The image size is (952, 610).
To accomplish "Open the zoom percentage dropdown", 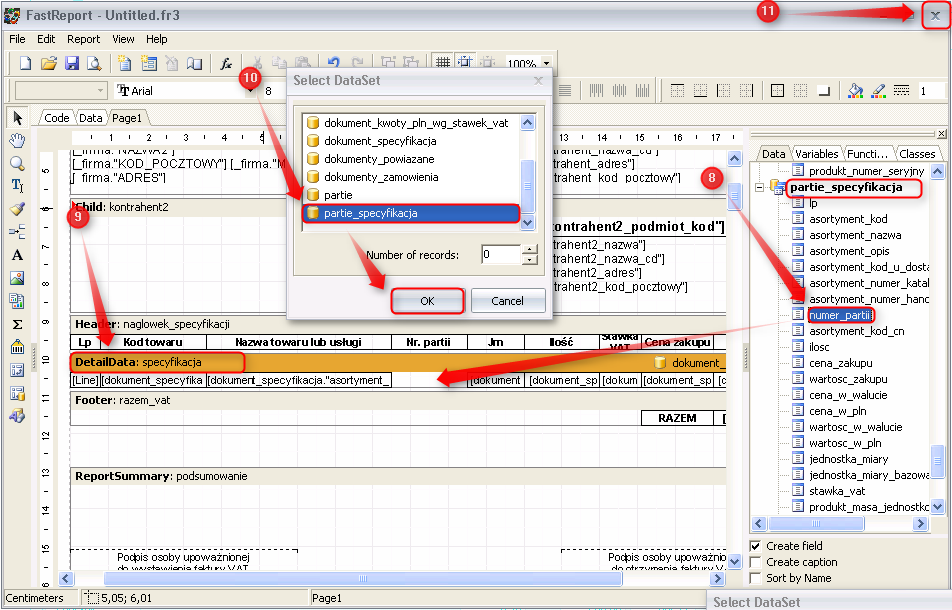I will click(546, 64).
